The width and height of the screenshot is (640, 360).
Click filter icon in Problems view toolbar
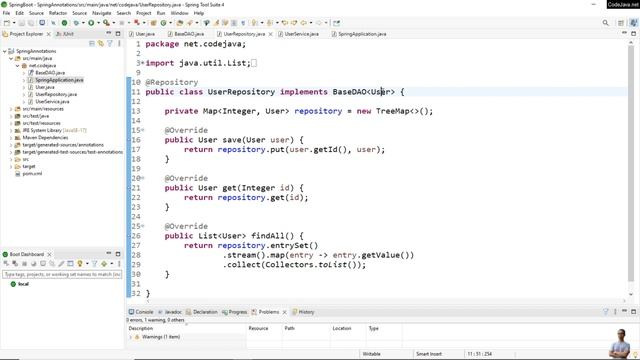pyautogui.click(x=606, y=311)
